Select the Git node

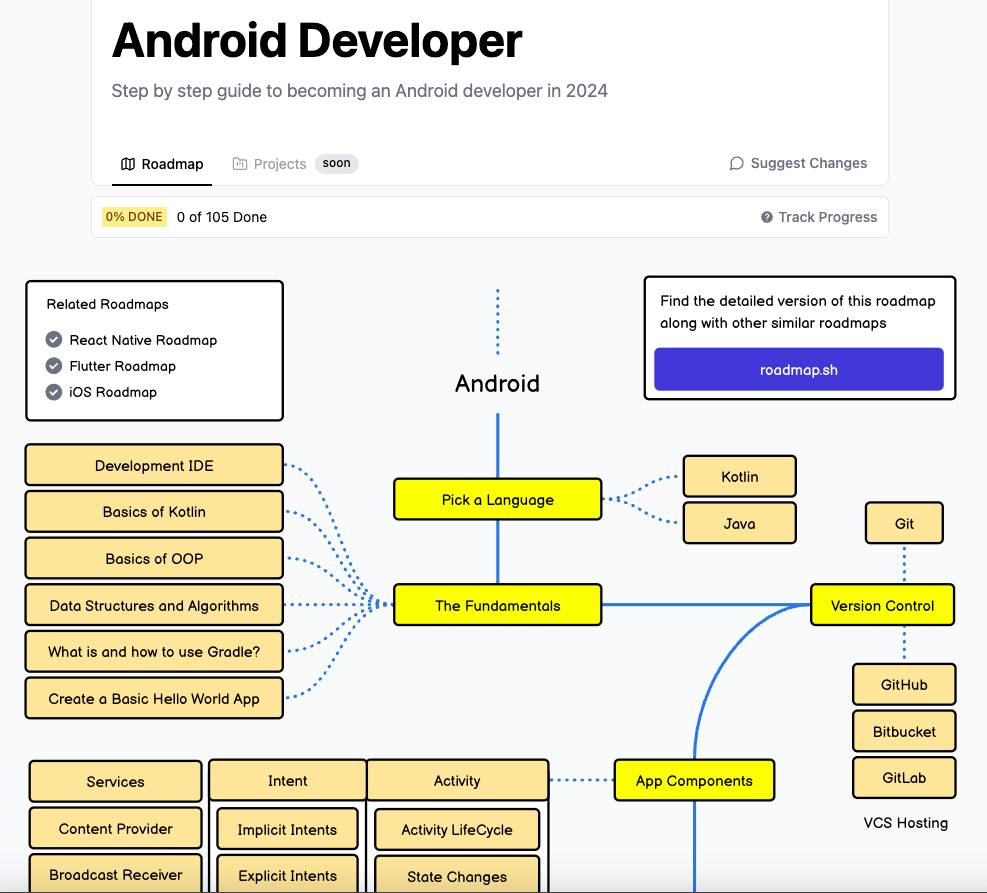pyautogui.click(x=904, y=523)
